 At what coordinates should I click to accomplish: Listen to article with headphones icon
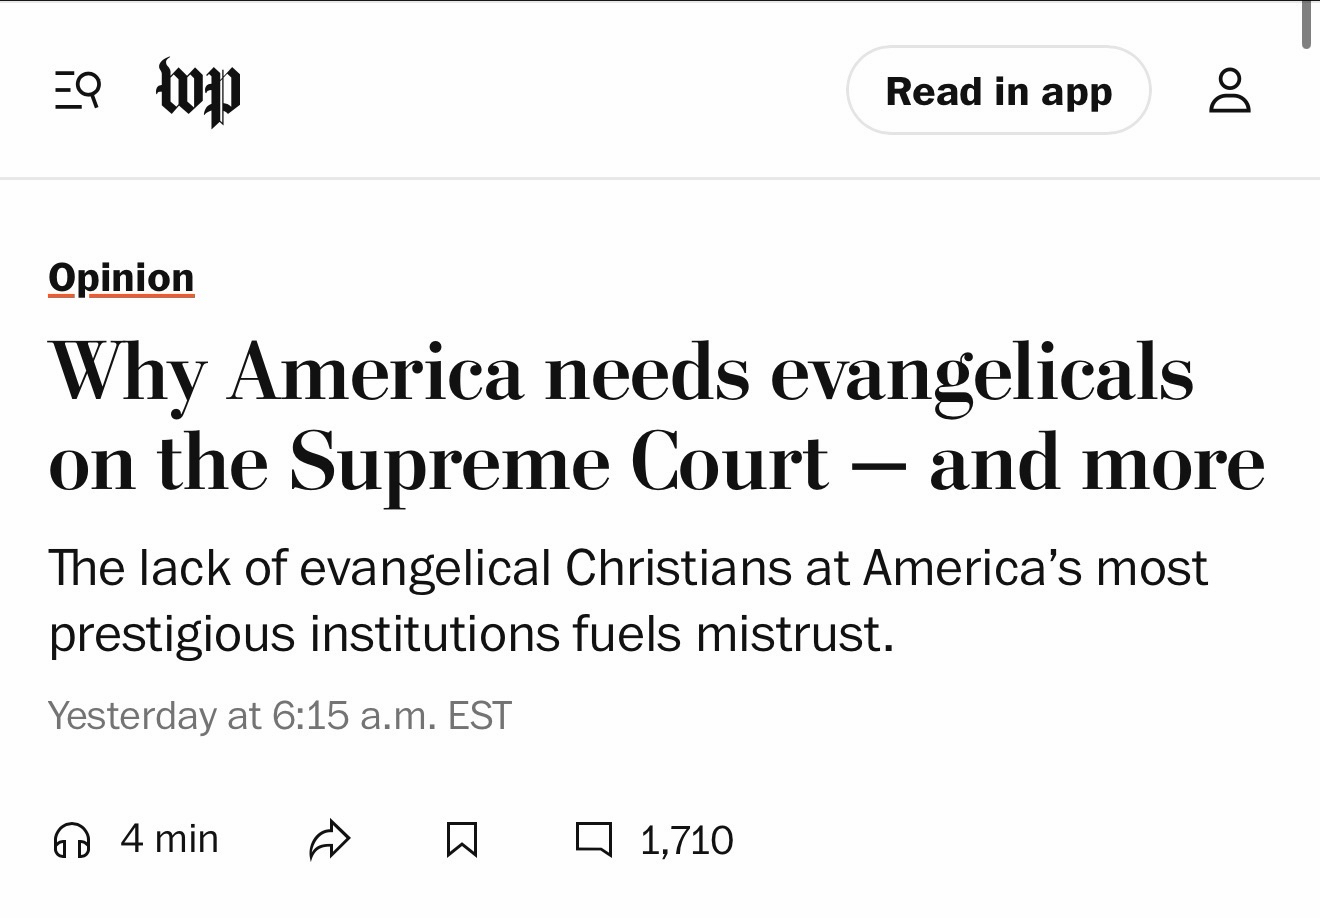pos(71,840)
